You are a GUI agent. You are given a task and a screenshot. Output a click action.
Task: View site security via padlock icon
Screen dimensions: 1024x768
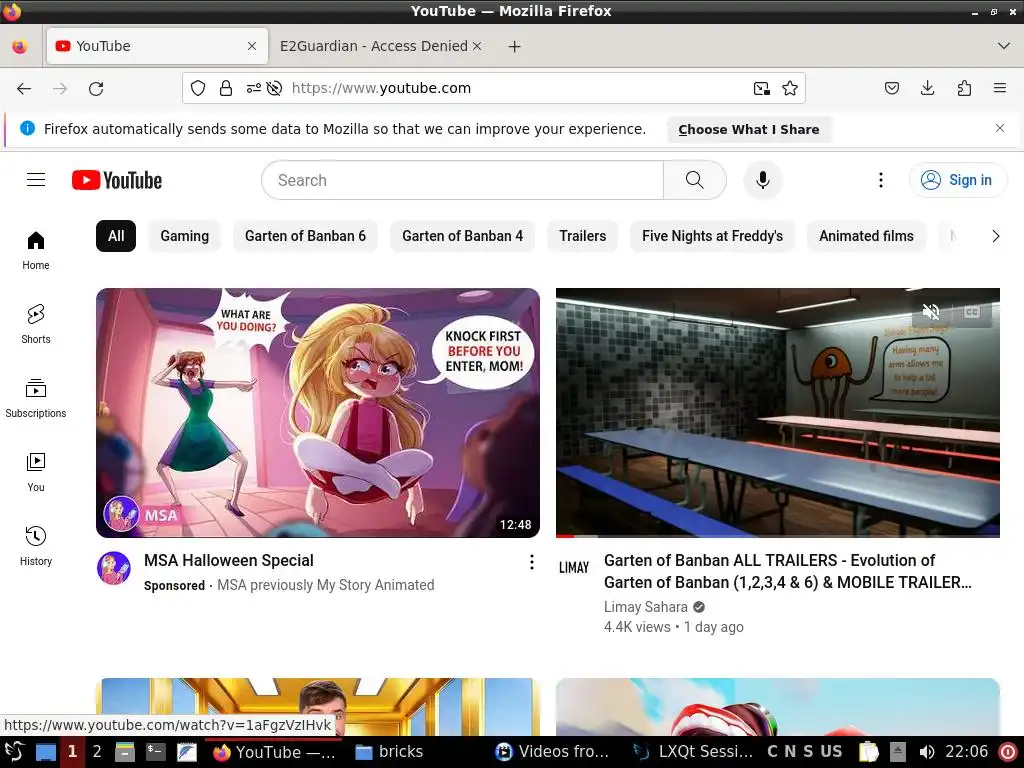(226, 88)
